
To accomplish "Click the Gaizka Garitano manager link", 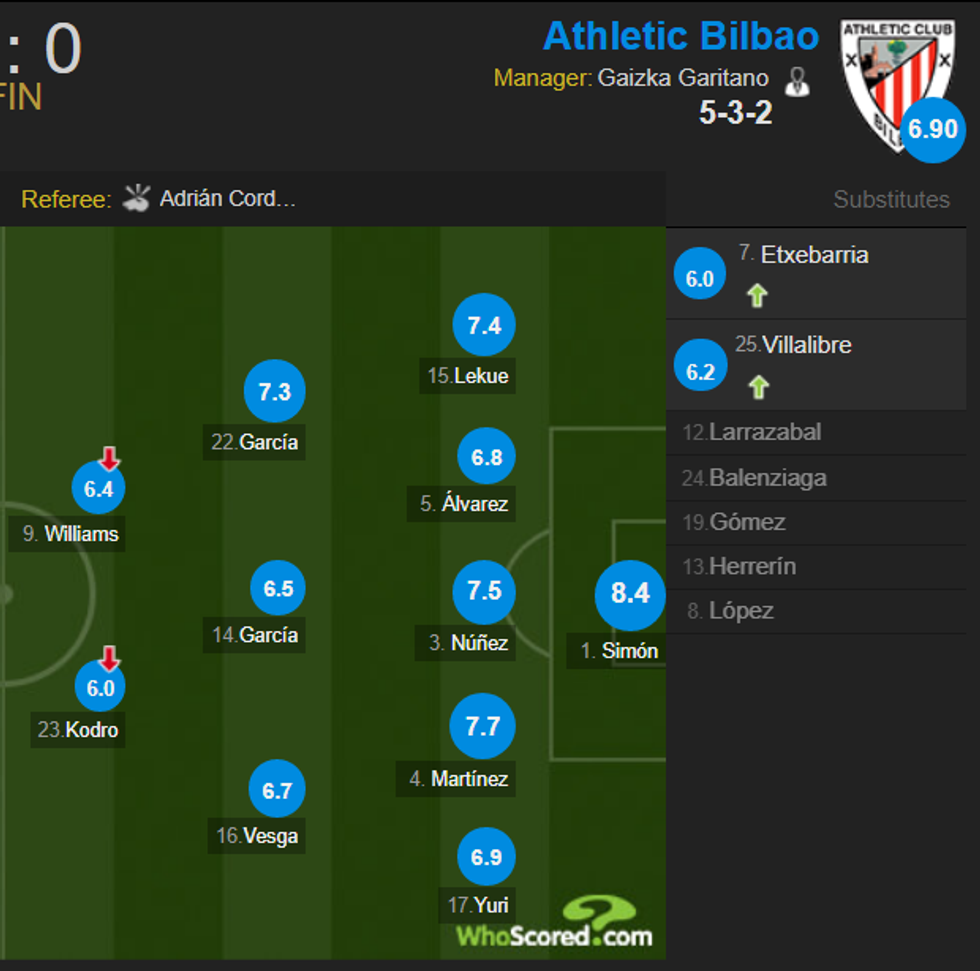I will [683, 77].
